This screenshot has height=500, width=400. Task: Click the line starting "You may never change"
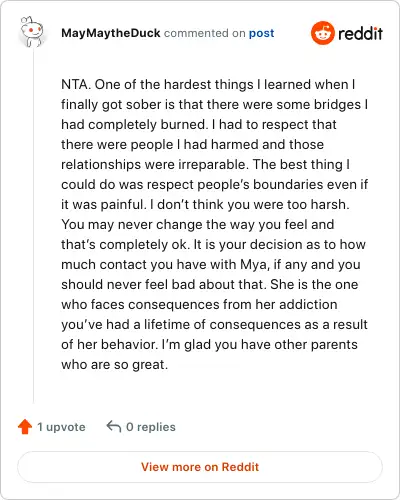(198, 225)
